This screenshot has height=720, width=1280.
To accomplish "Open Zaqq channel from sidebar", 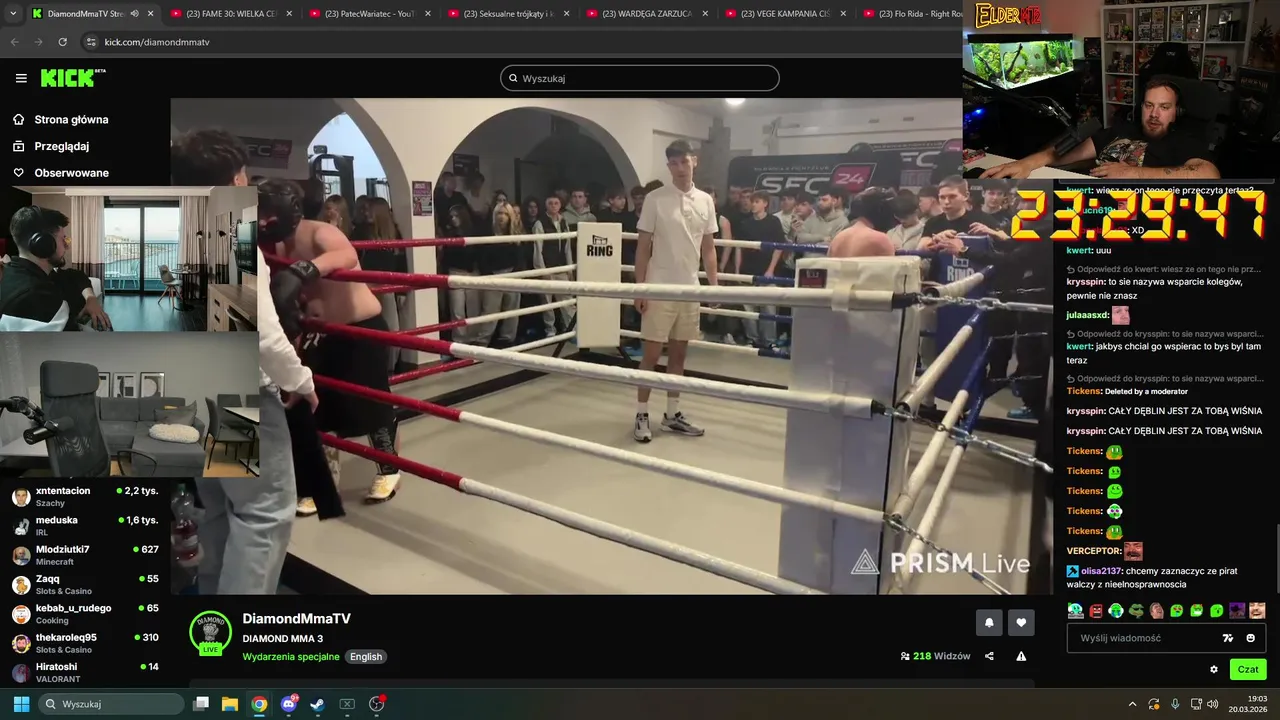I will click(x=86, y=584).
